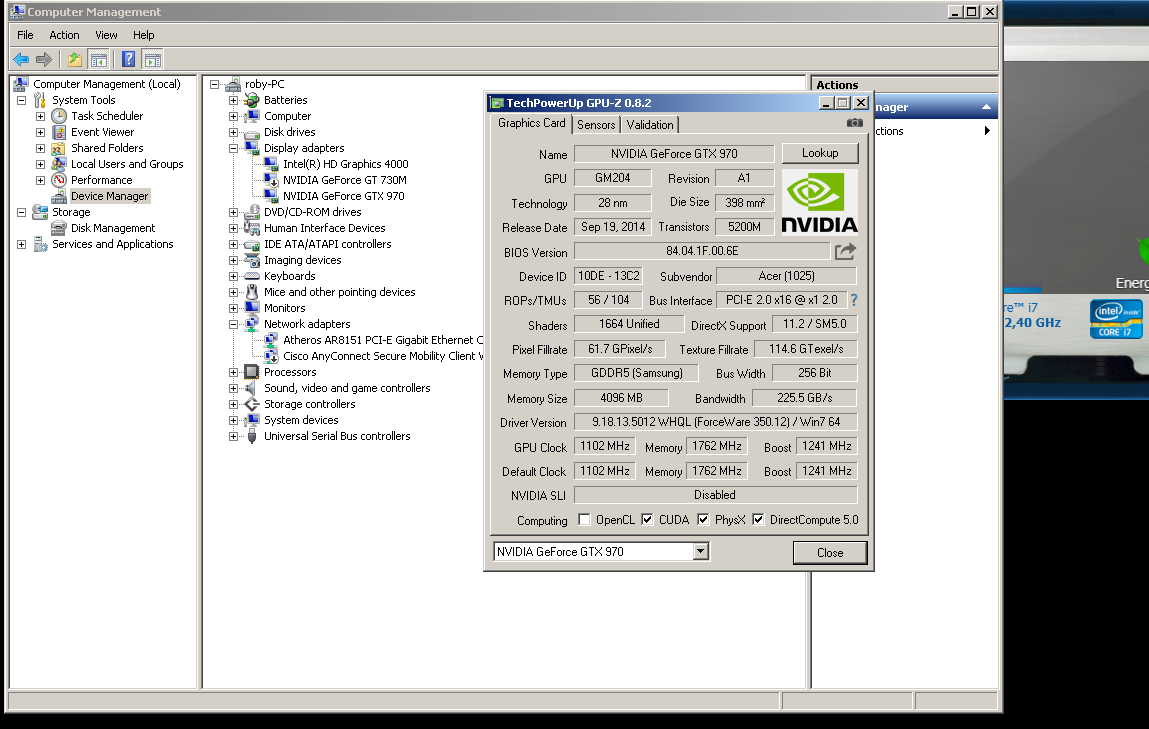Expand the Services and Applications node
This screenshot has width=1149, height=729.
pyautogui.click(x=22, y=245)
